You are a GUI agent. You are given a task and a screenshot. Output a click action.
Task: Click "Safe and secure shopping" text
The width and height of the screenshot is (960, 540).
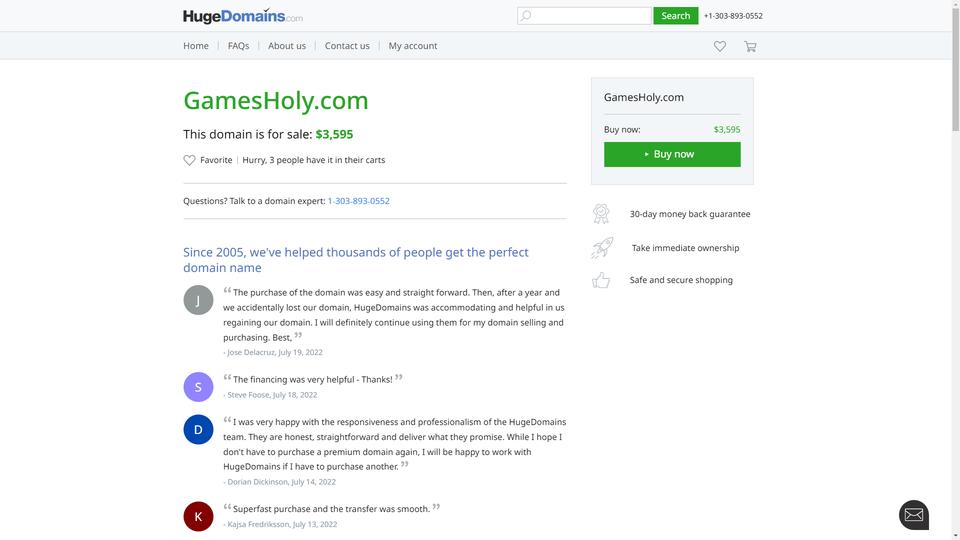click(x=681, y=280)
